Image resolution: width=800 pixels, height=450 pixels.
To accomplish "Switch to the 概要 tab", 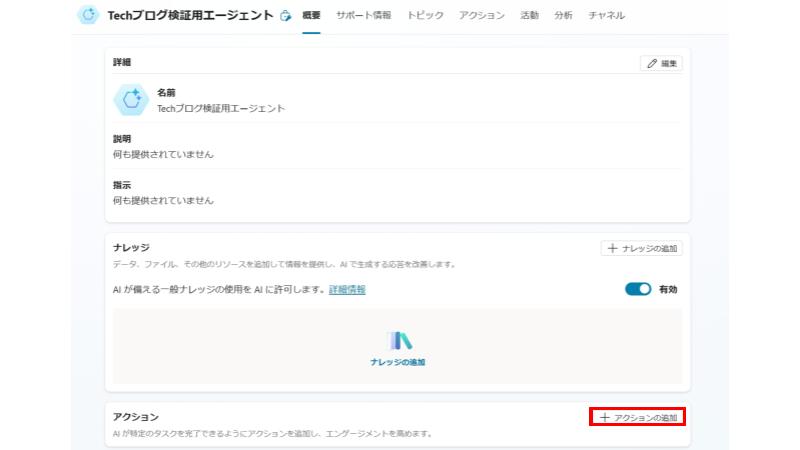I will (x=311, y=16).
